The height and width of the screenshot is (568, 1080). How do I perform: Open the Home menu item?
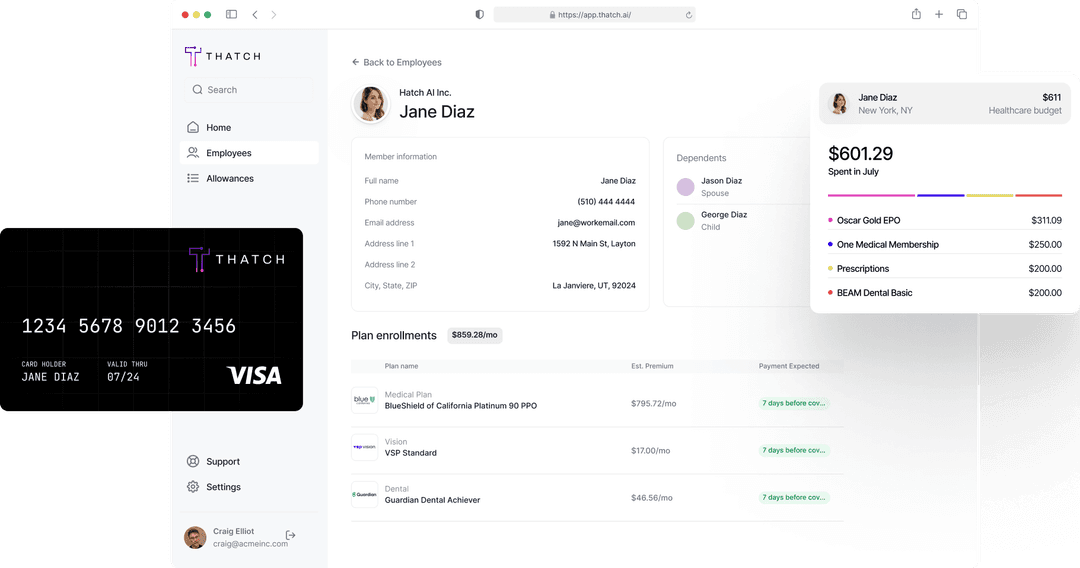(218, 128)
